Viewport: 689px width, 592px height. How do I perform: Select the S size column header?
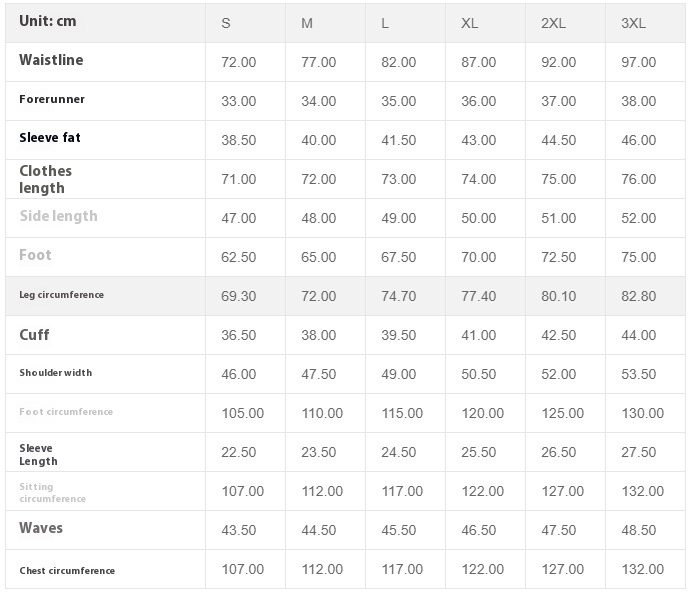tap(226, 23)
